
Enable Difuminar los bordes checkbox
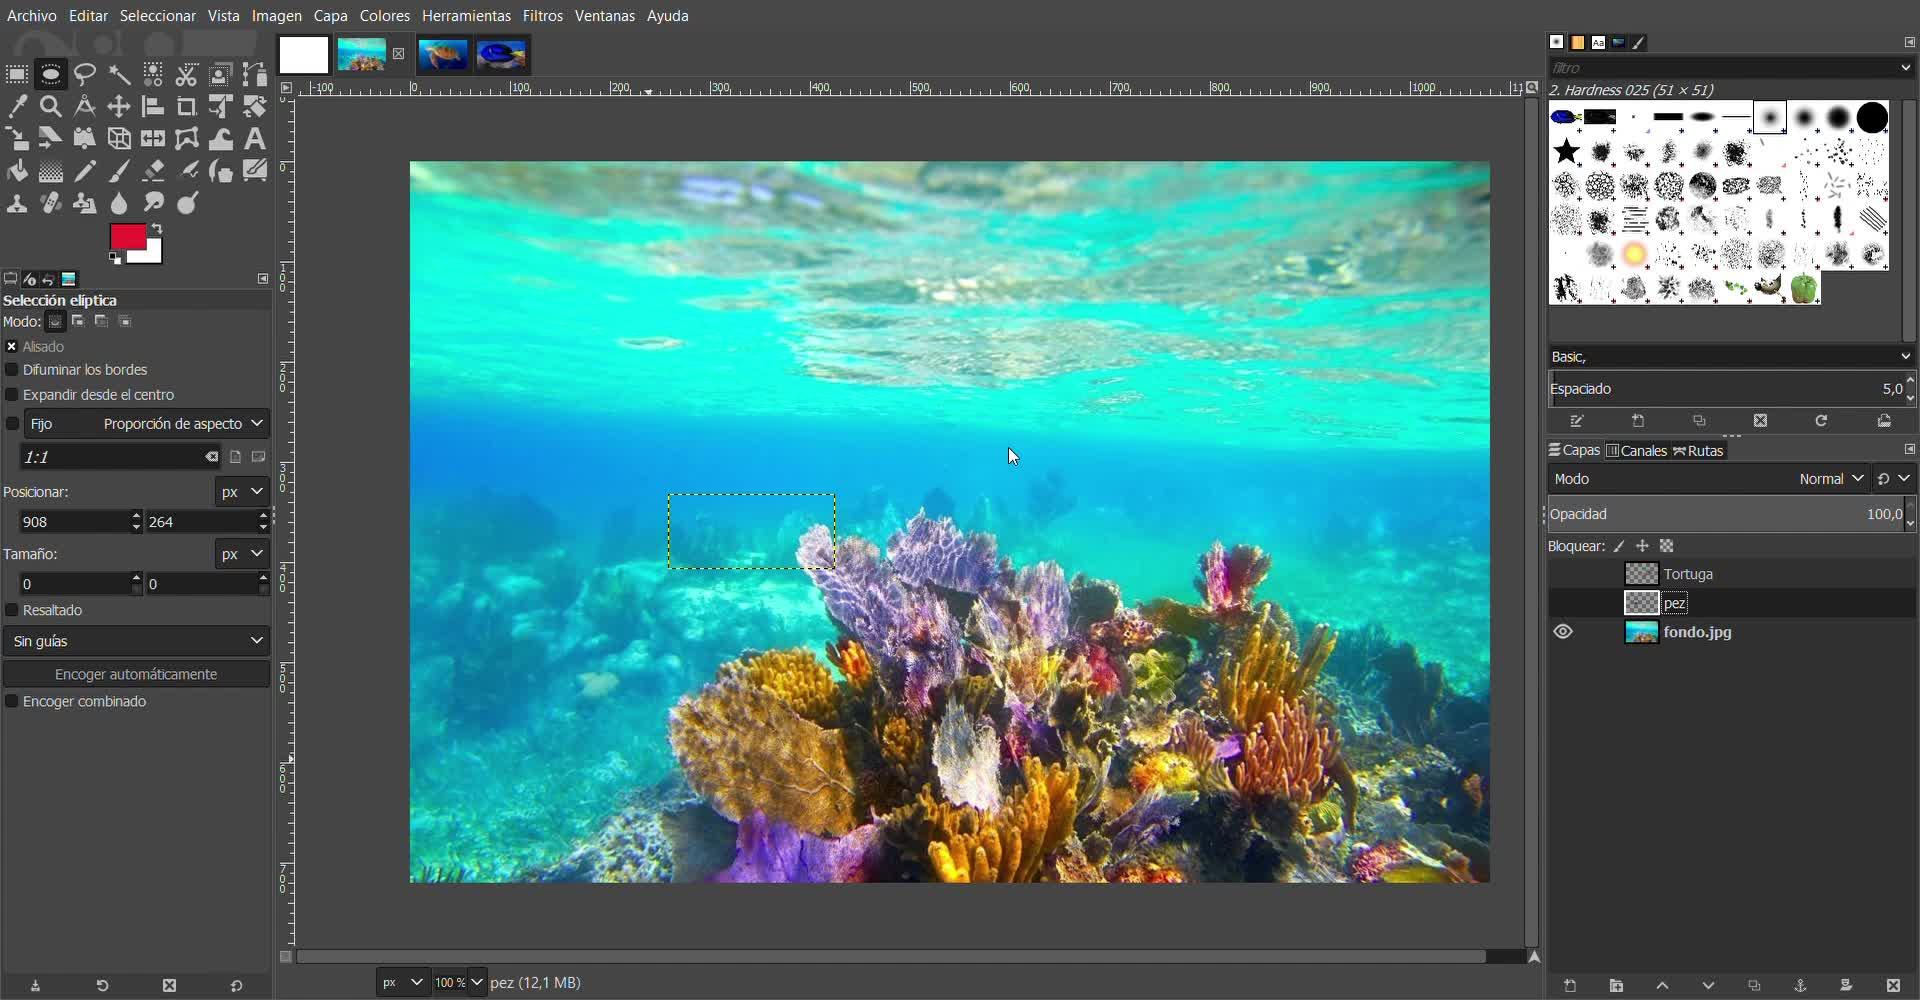pyautogui.click(x=12, y=370)
